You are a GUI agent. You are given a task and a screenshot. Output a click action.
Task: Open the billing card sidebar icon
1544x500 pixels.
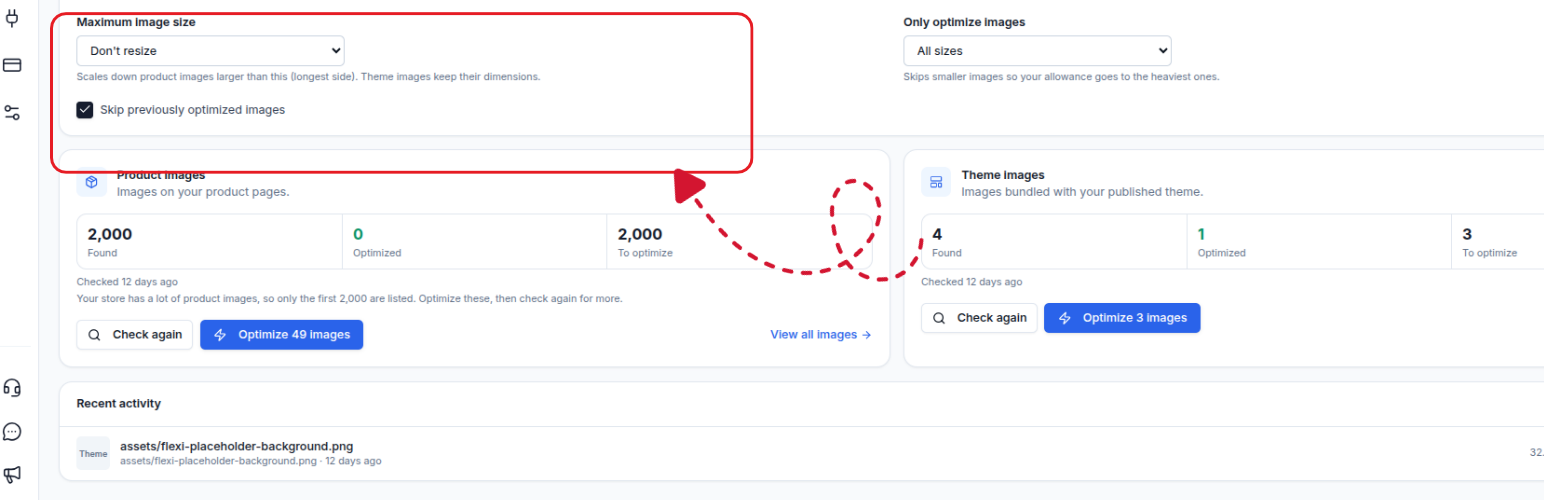click(12, 65)
